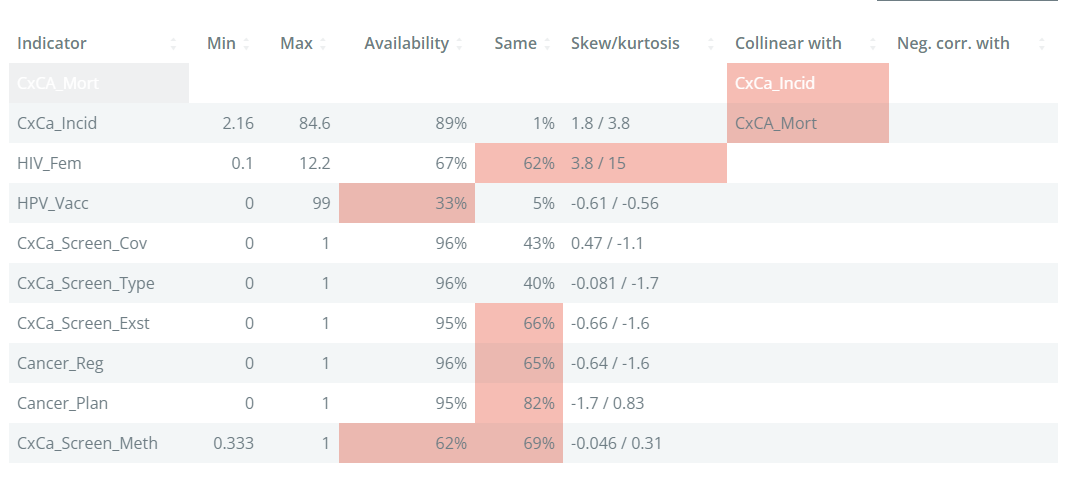Click the Max column sort arrows
The height and width of the screenshot is (482, 1083).
(x=323, y=44)
